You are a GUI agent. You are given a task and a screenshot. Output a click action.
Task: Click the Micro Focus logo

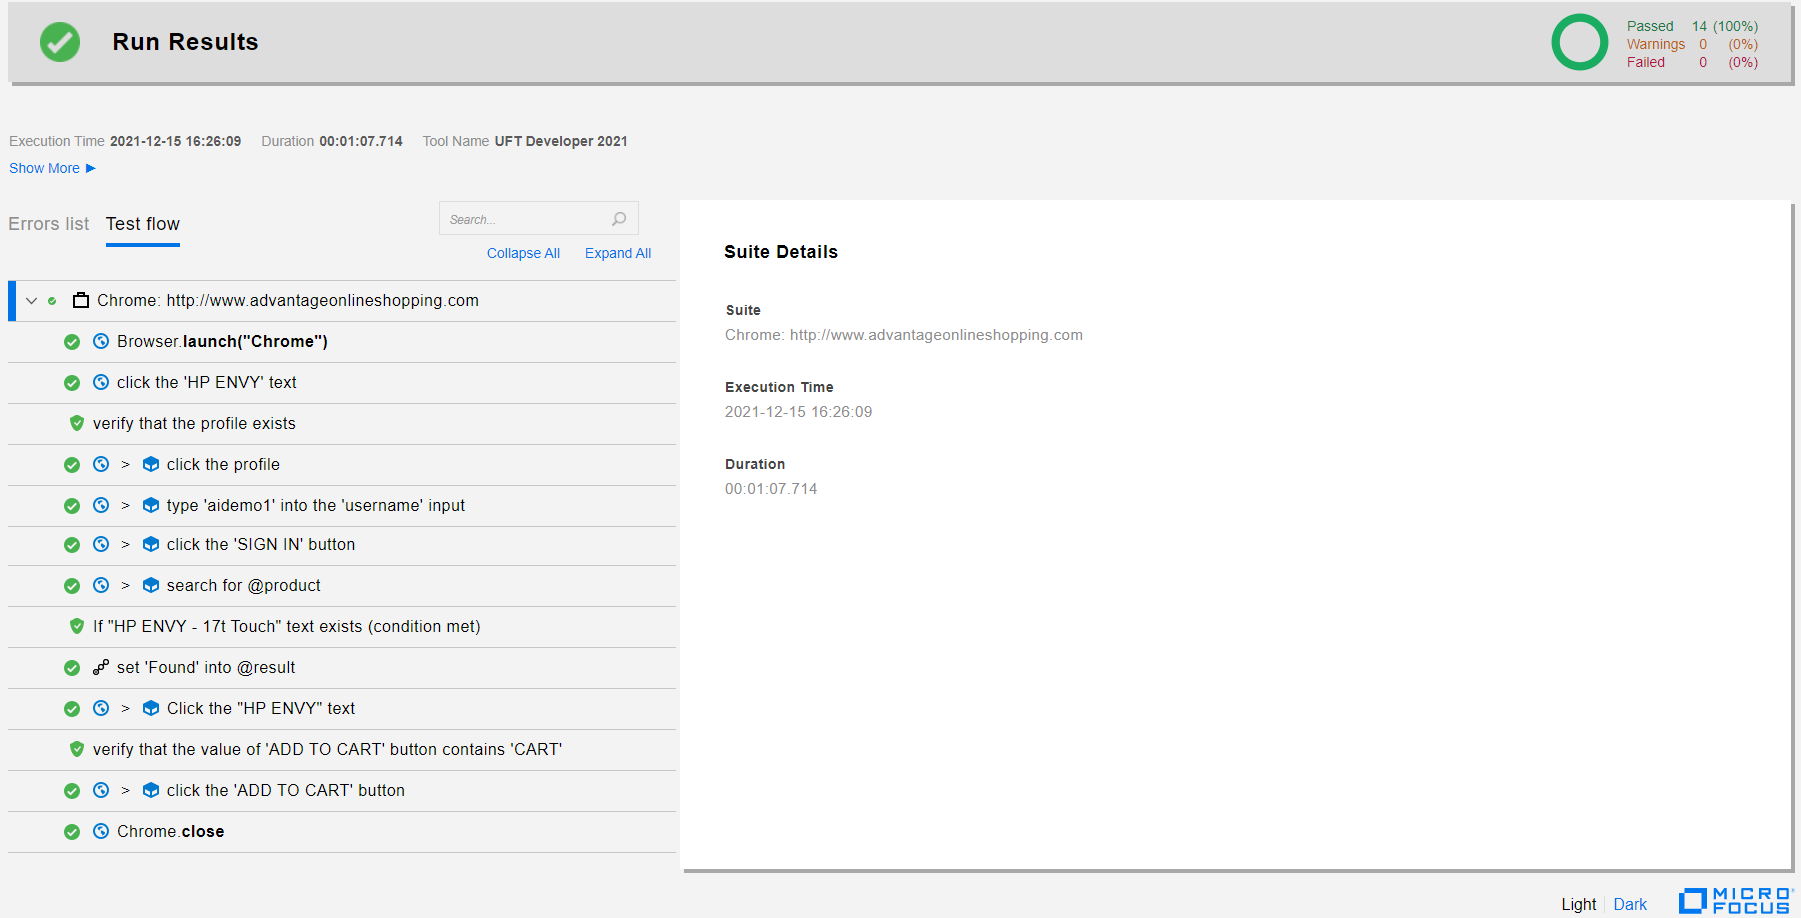click(1735, 900)
